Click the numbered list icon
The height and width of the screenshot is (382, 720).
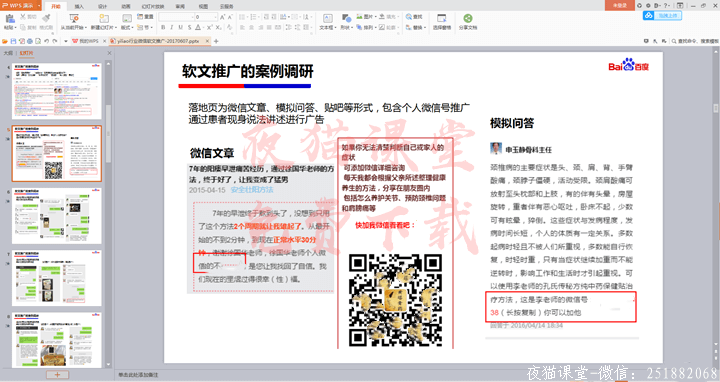pyautogui.click(x=253, y=17)
